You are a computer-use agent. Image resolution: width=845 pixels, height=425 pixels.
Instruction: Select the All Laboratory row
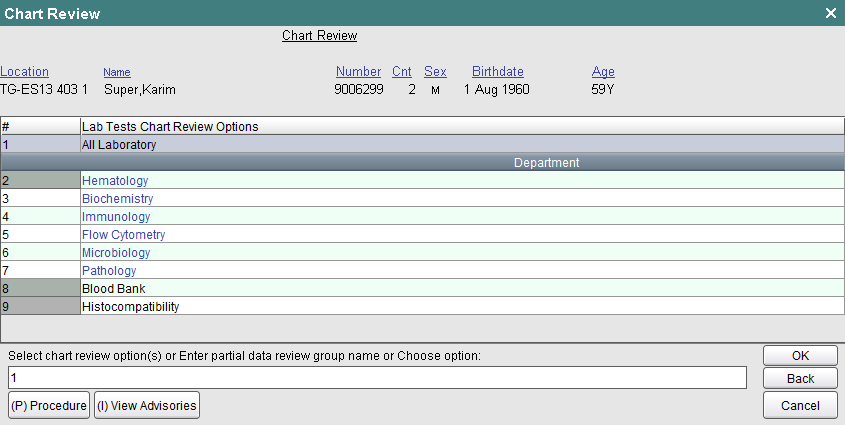coord(422,144)
